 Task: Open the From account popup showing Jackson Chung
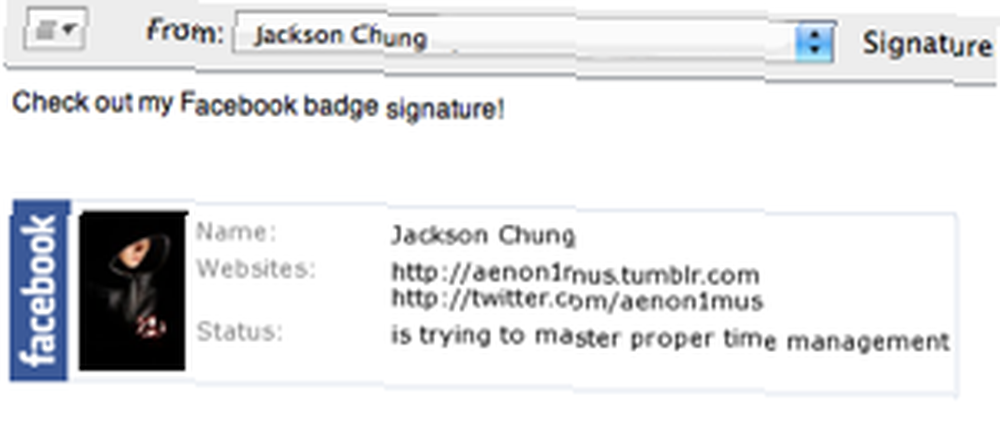(534, 38)
